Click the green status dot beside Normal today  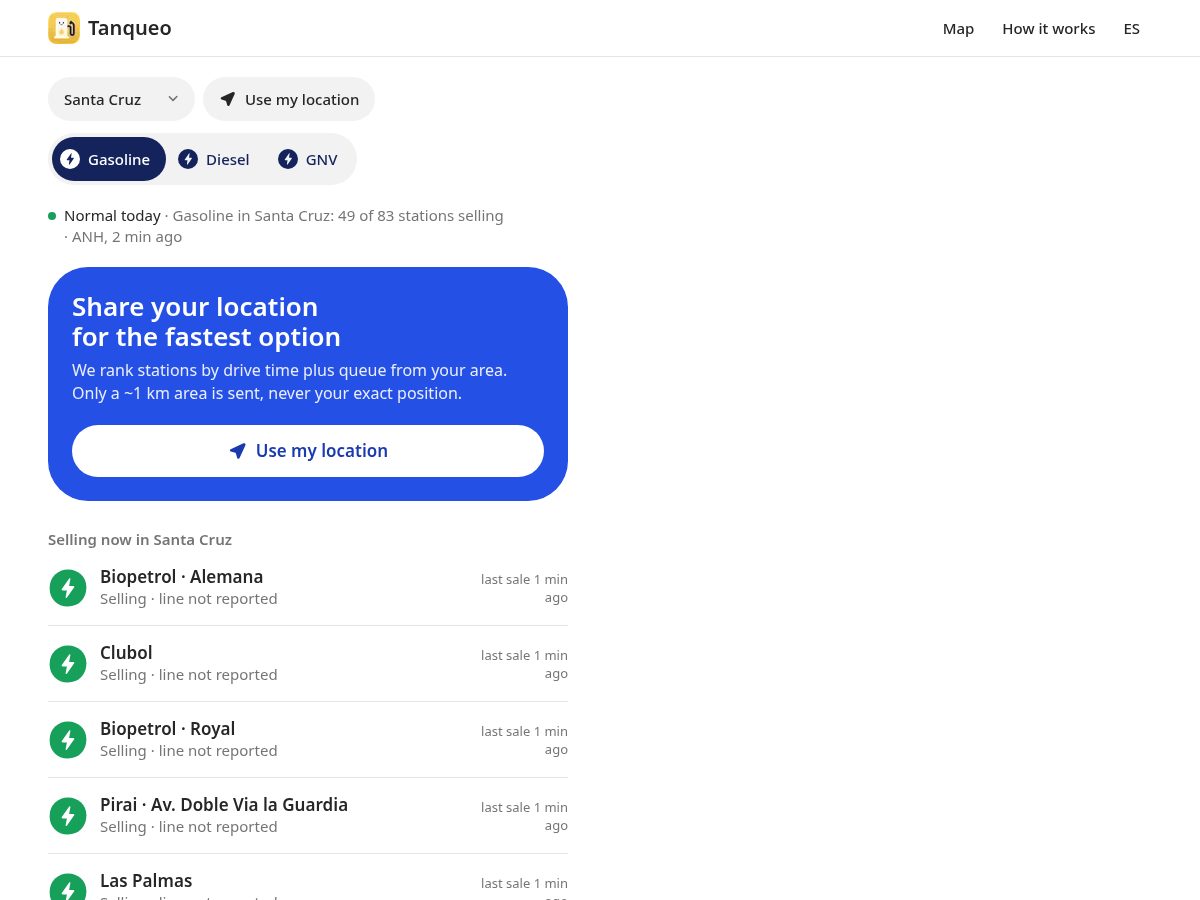(x=52, y=216)
